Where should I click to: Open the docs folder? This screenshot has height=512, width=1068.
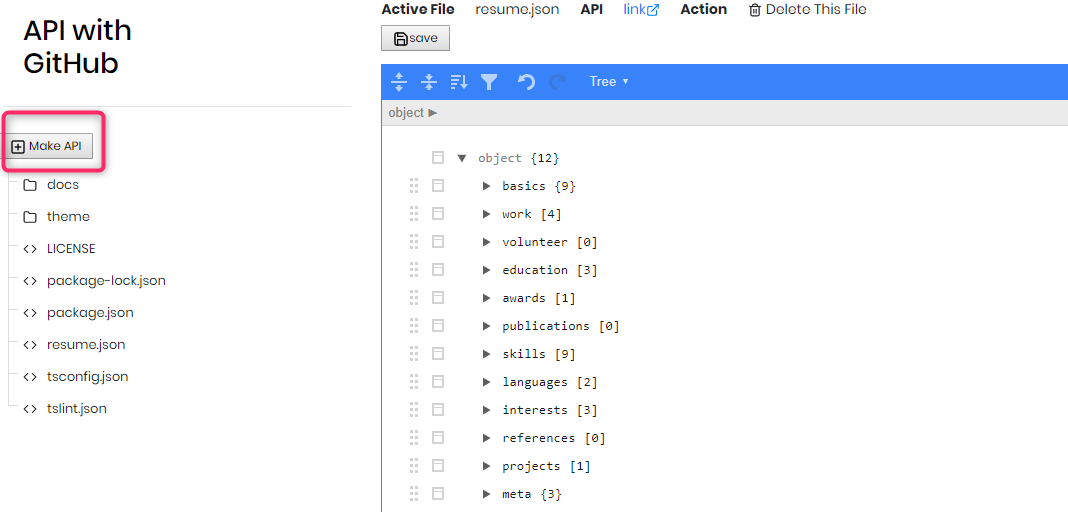point(63,185)
